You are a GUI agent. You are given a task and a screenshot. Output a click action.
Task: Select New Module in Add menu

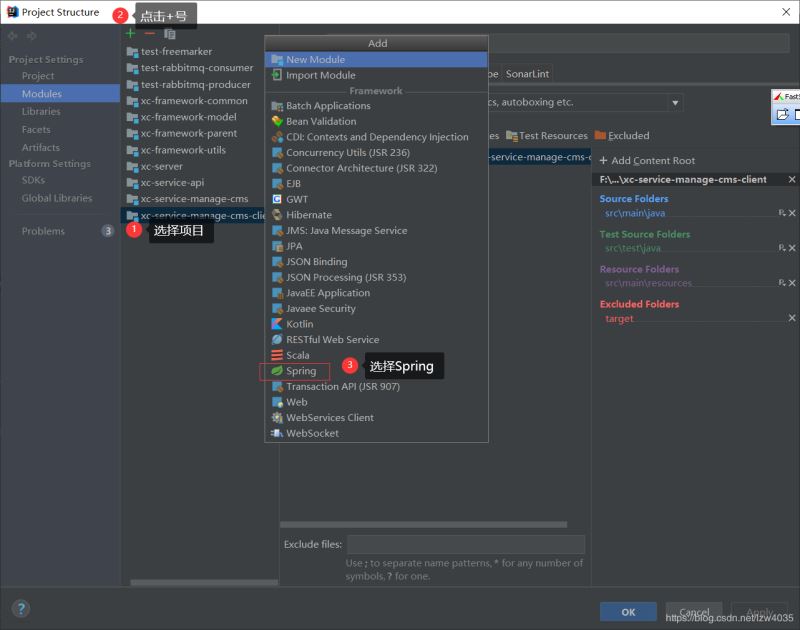pyautogui.click(x=376, y=60)
